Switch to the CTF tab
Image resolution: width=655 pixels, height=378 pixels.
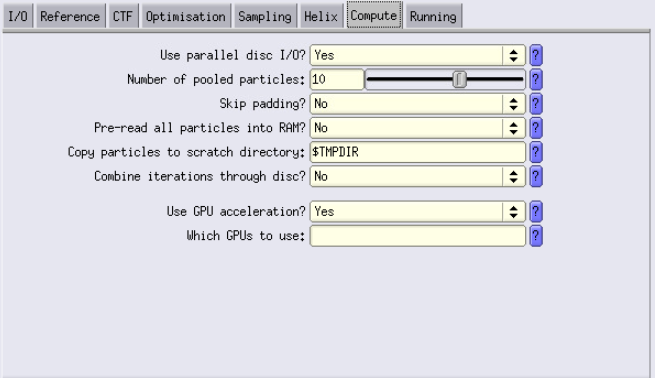[123, 16]
